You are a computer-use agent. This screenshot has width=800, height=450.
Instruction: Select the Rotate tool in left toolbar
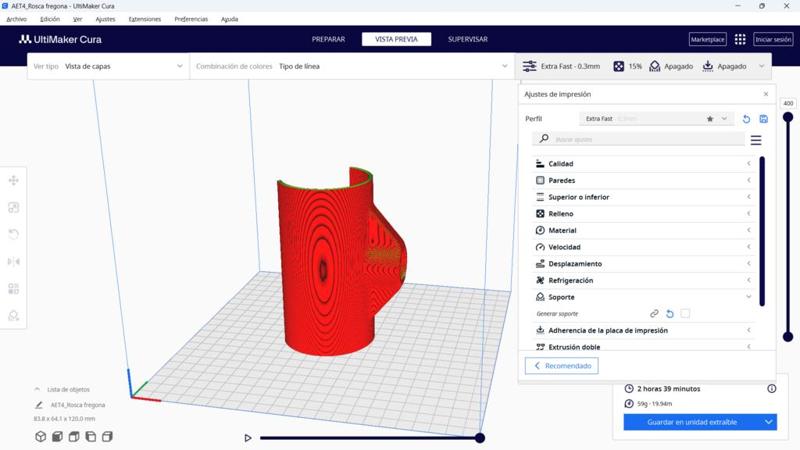[x=14, y=234]
